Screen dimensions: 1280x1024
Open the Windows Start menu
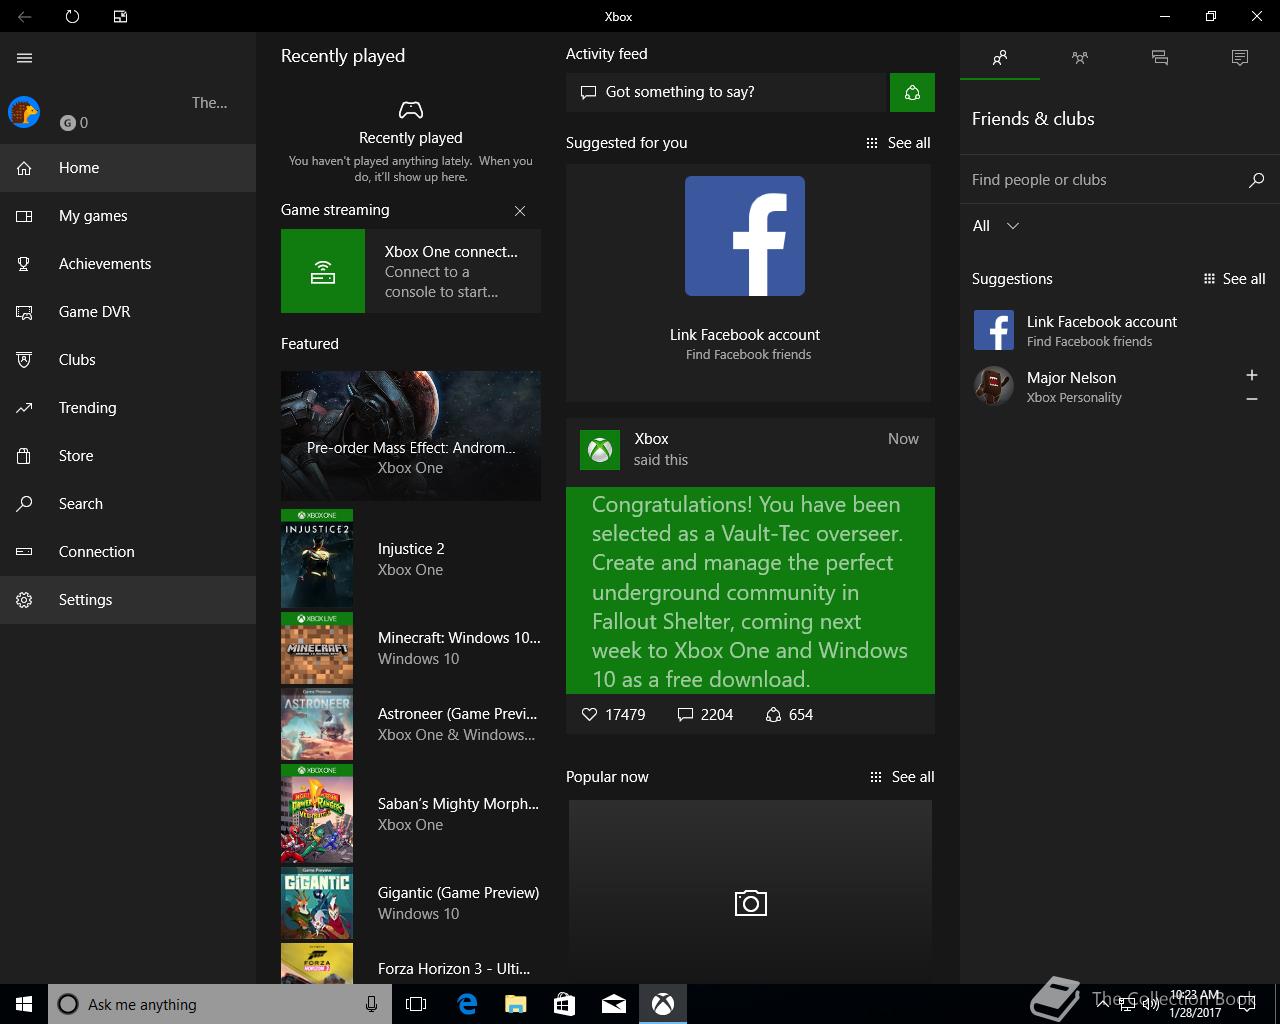[24, 1004]
